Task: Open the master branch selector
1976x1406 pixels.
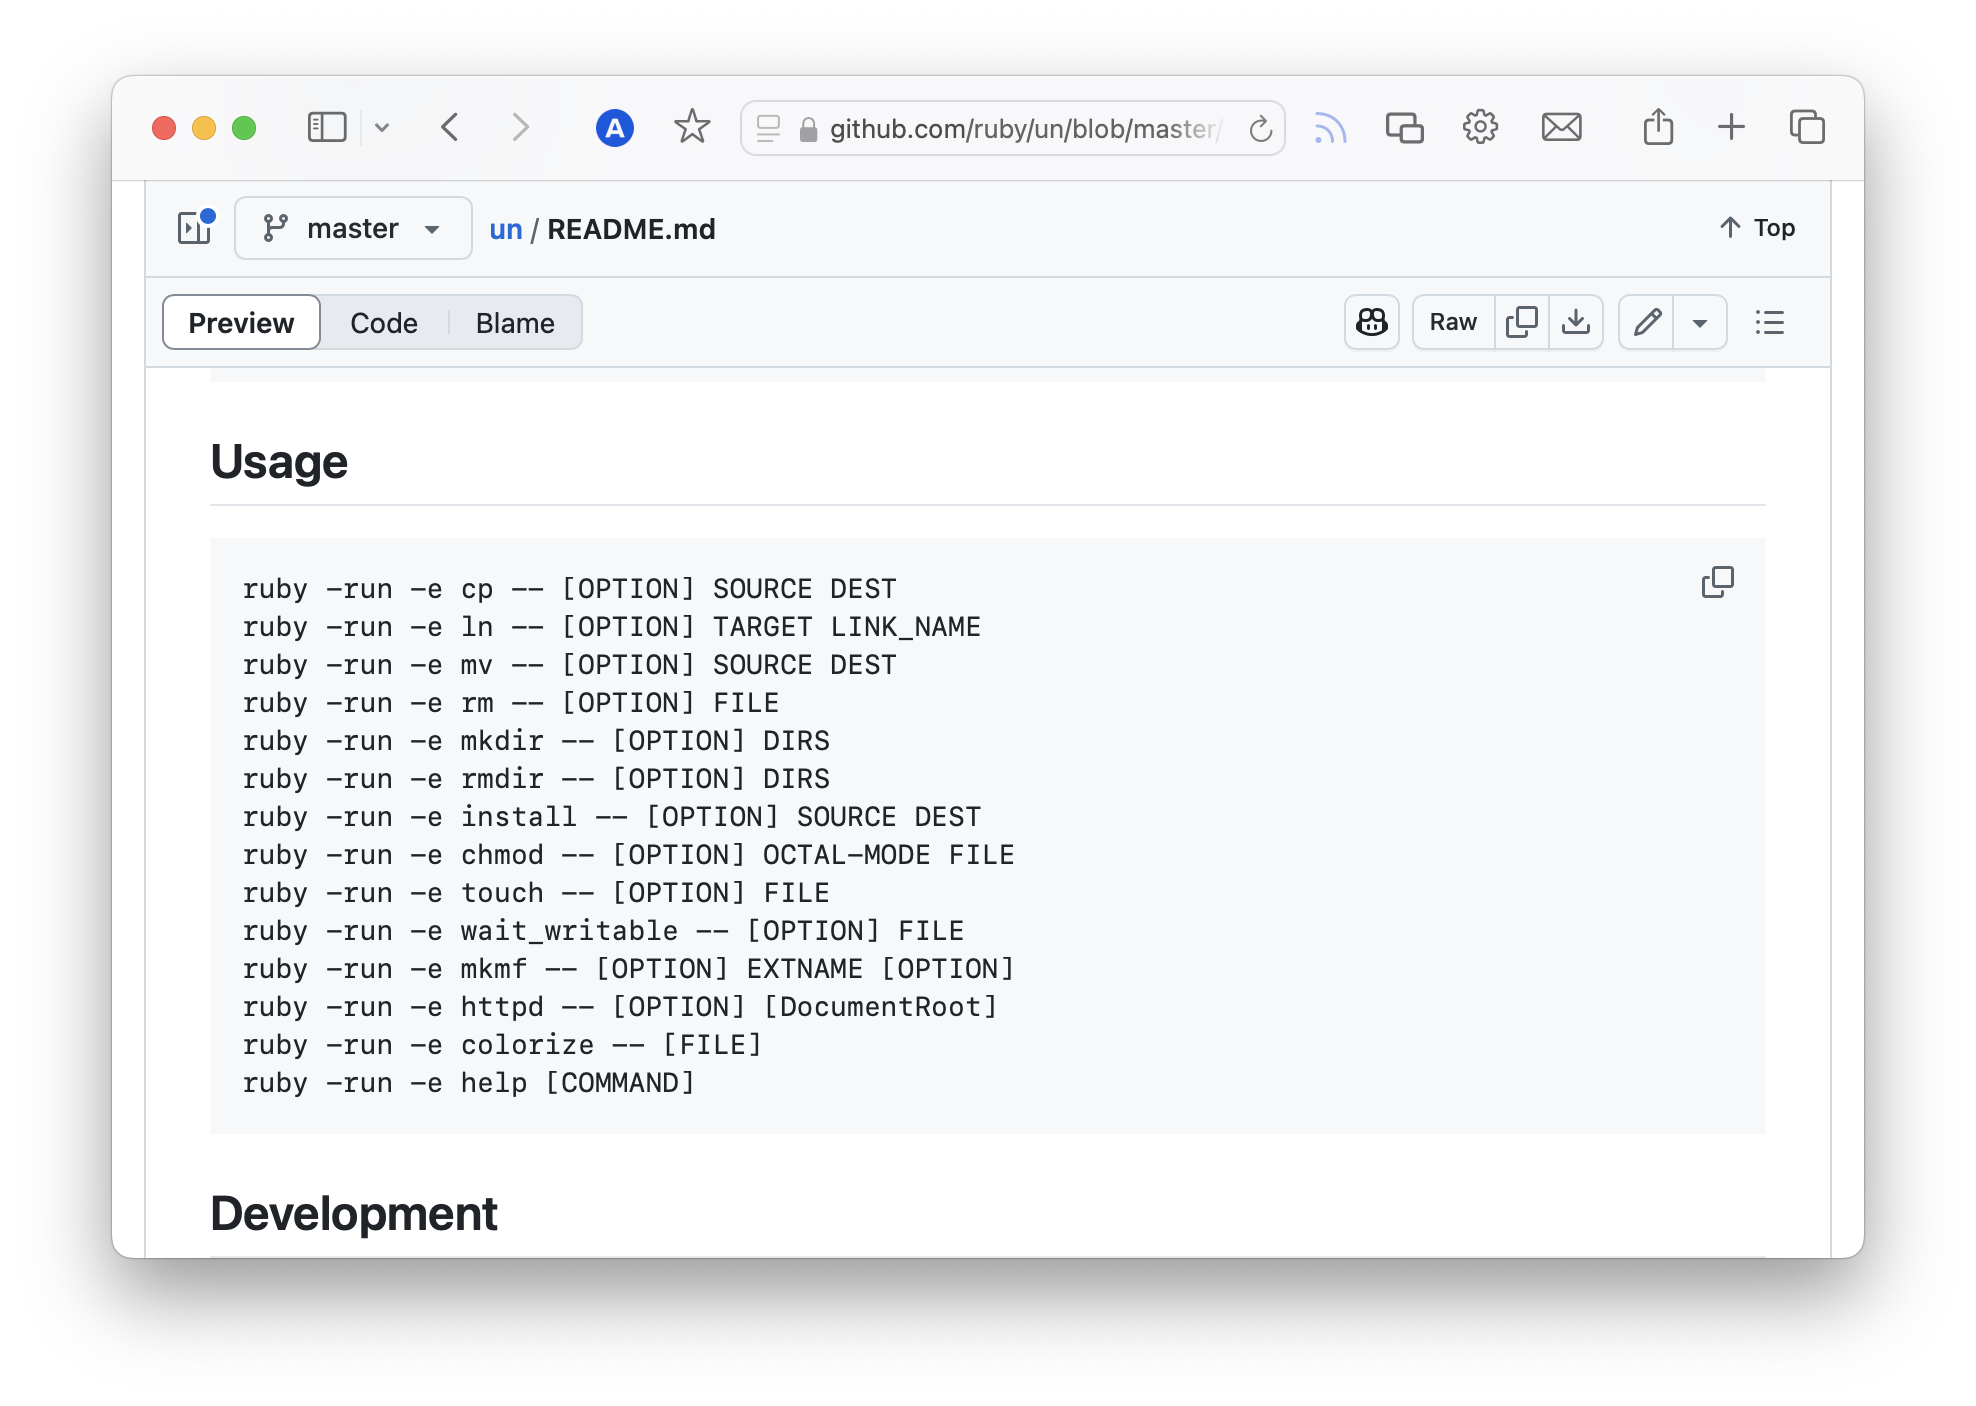Action: [353, 228]
